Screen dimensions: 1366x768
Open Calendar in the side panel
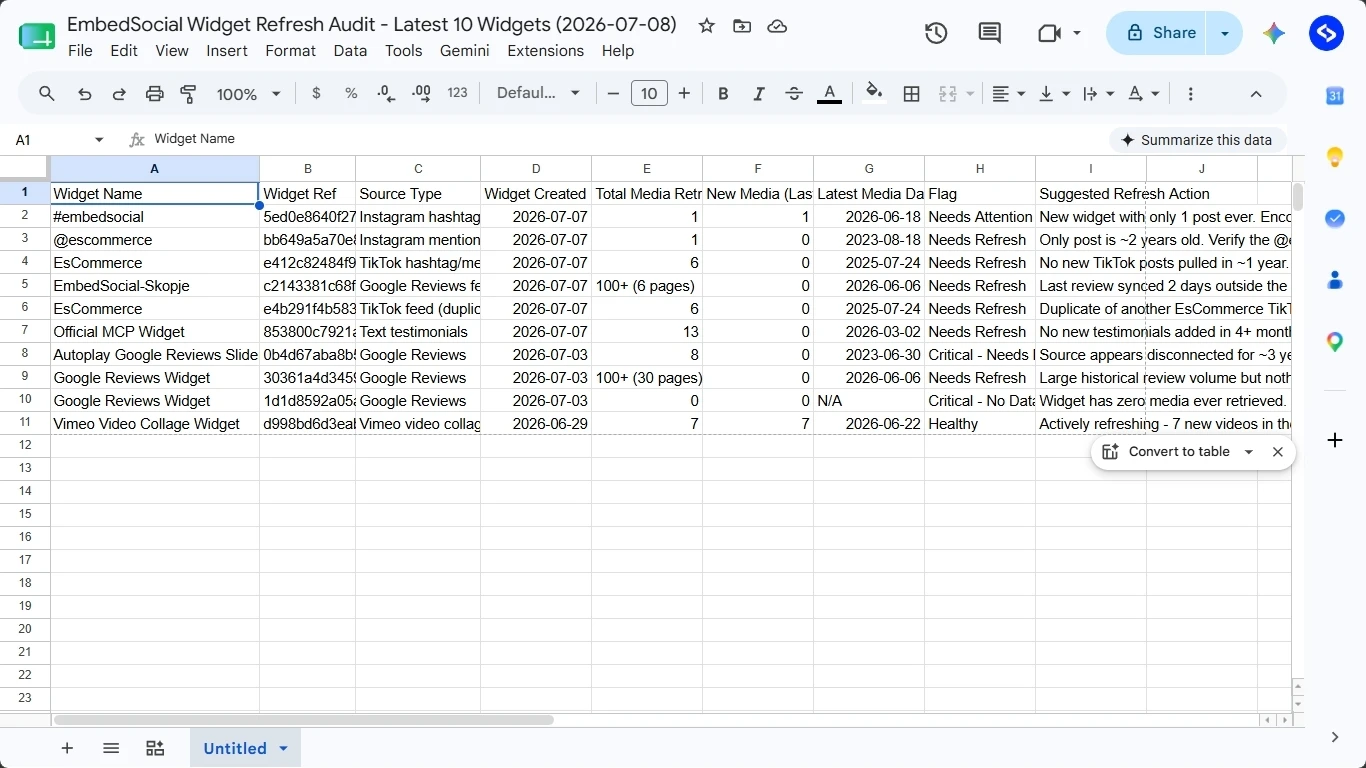[x=1335, y=95]
